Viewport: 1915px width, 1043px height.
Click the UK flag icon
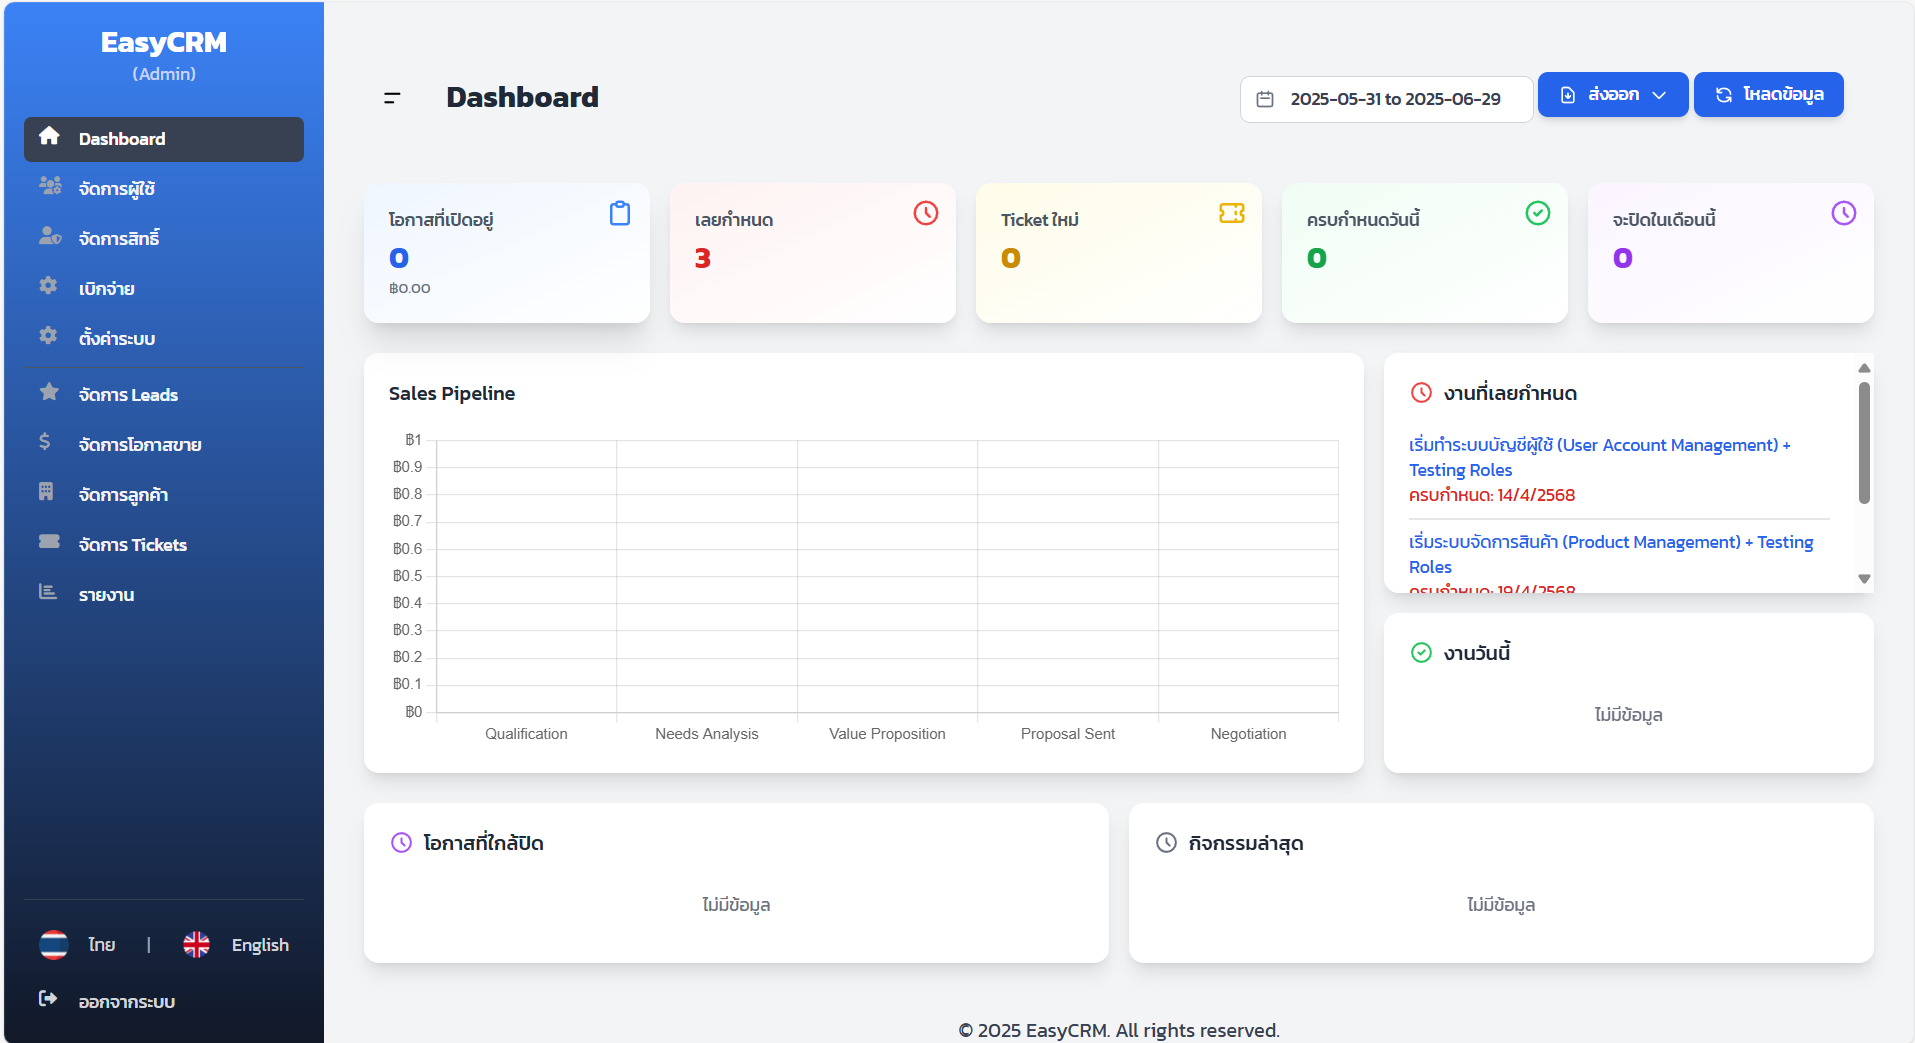coord(197,944)
